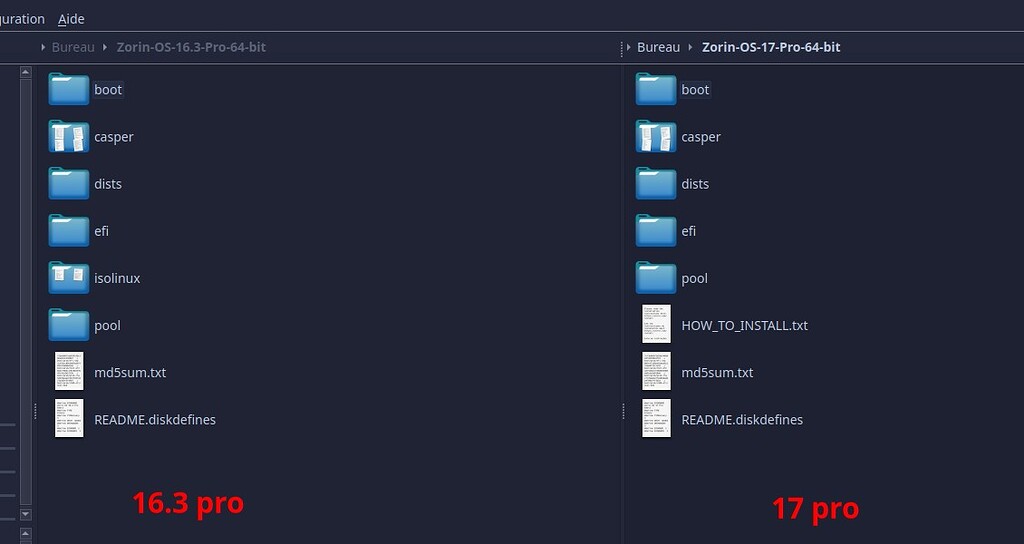Image resolution: width=1024 pixels, height=544 pixels.
Task: Click Zorin-OS-16.3-Pro-64-bit breadcrumb
Action: (x=191, y=47)
